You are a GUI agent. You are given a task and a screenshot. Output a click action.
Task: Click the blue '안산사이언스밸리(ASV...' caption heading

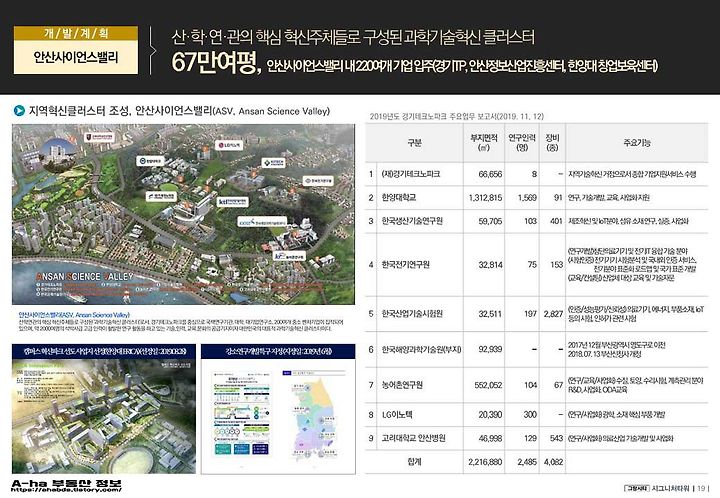[x=74, y=315]
